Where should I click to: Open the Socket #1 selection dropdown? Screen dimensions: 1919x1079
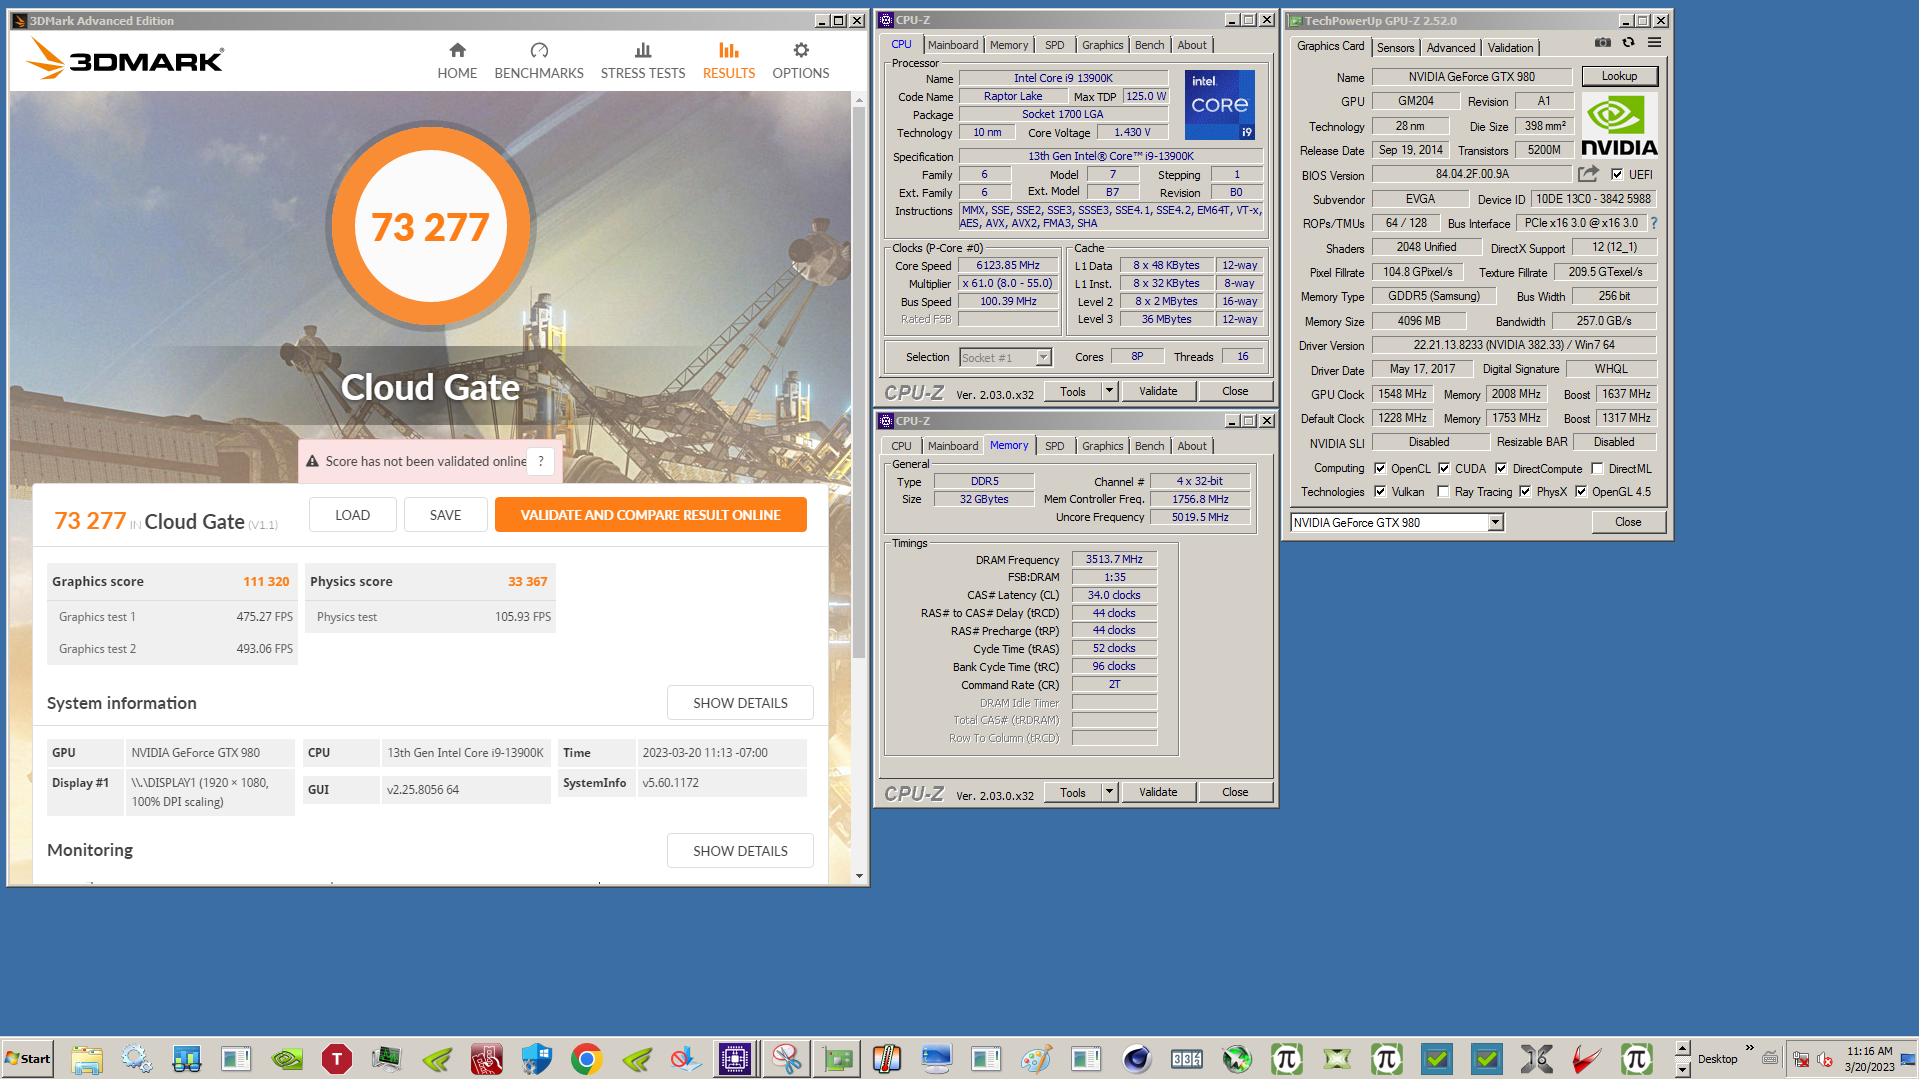point(1043,357)
